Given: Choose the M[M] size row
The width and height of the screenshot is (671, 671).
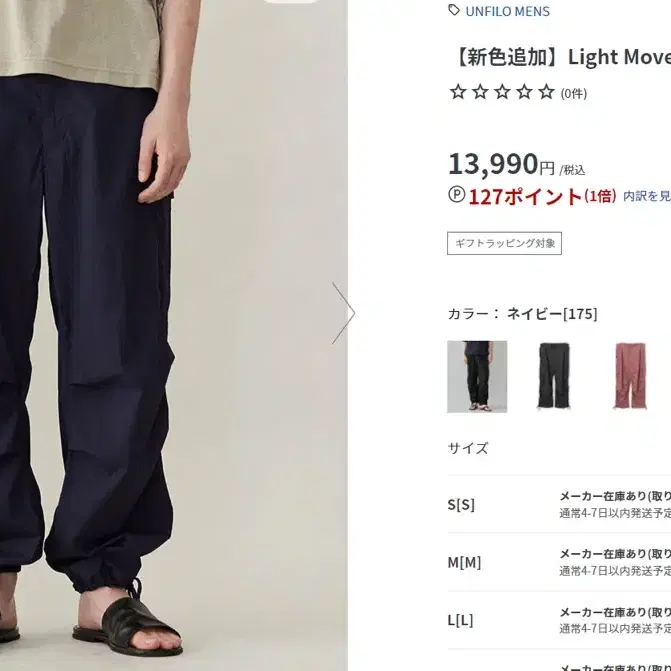Looking at the screenshot, I should 559,562.
